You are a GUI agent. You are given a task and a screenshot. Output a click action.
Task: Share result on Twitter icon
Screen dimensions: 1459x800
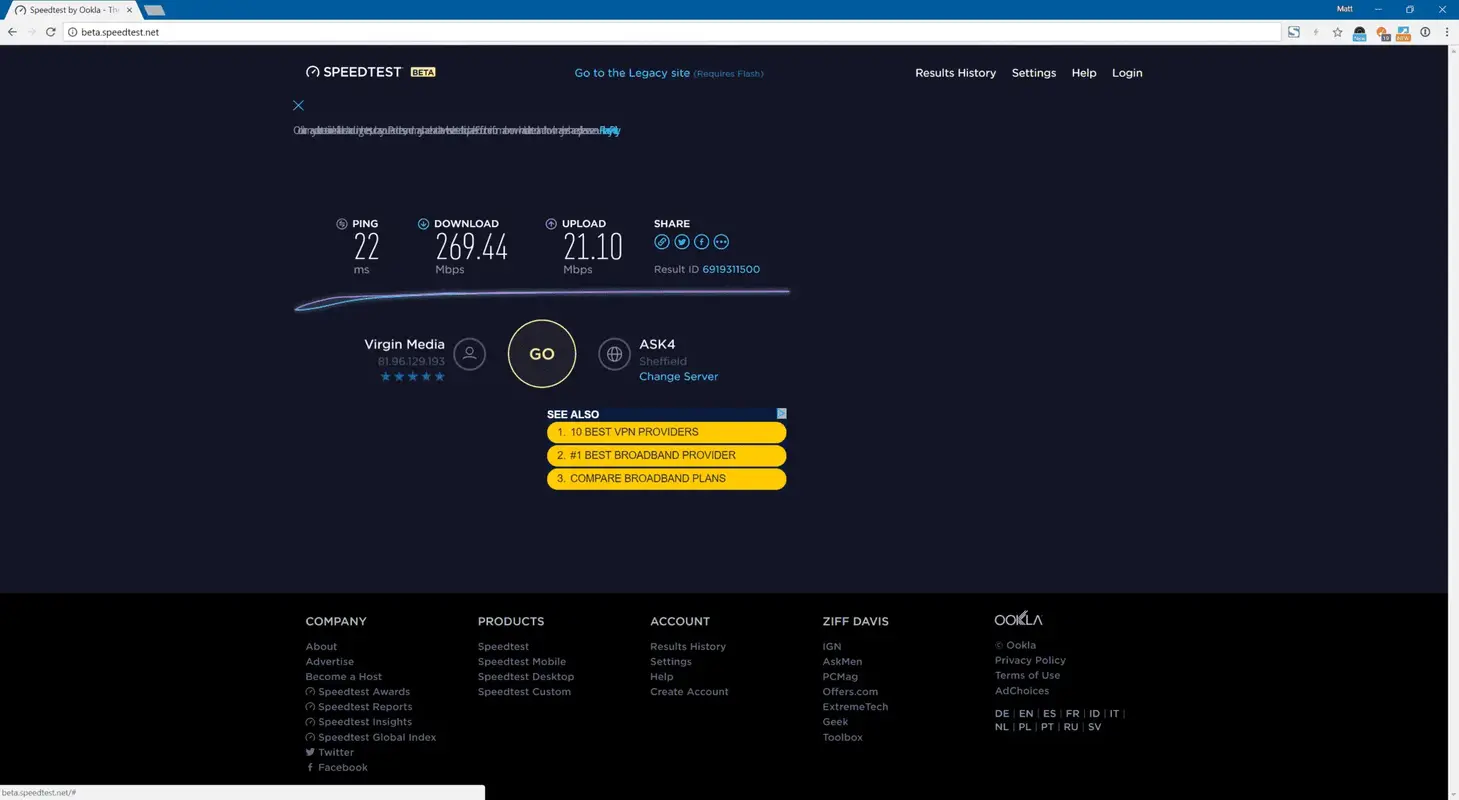(682, 242)
